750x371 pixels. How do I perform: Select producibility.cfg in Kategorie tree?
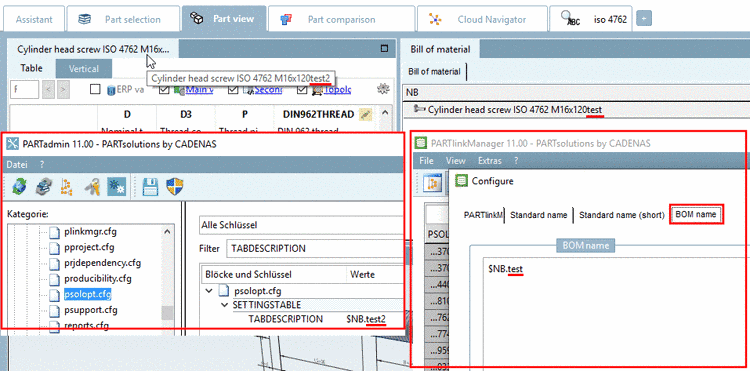tap(98, 278)
